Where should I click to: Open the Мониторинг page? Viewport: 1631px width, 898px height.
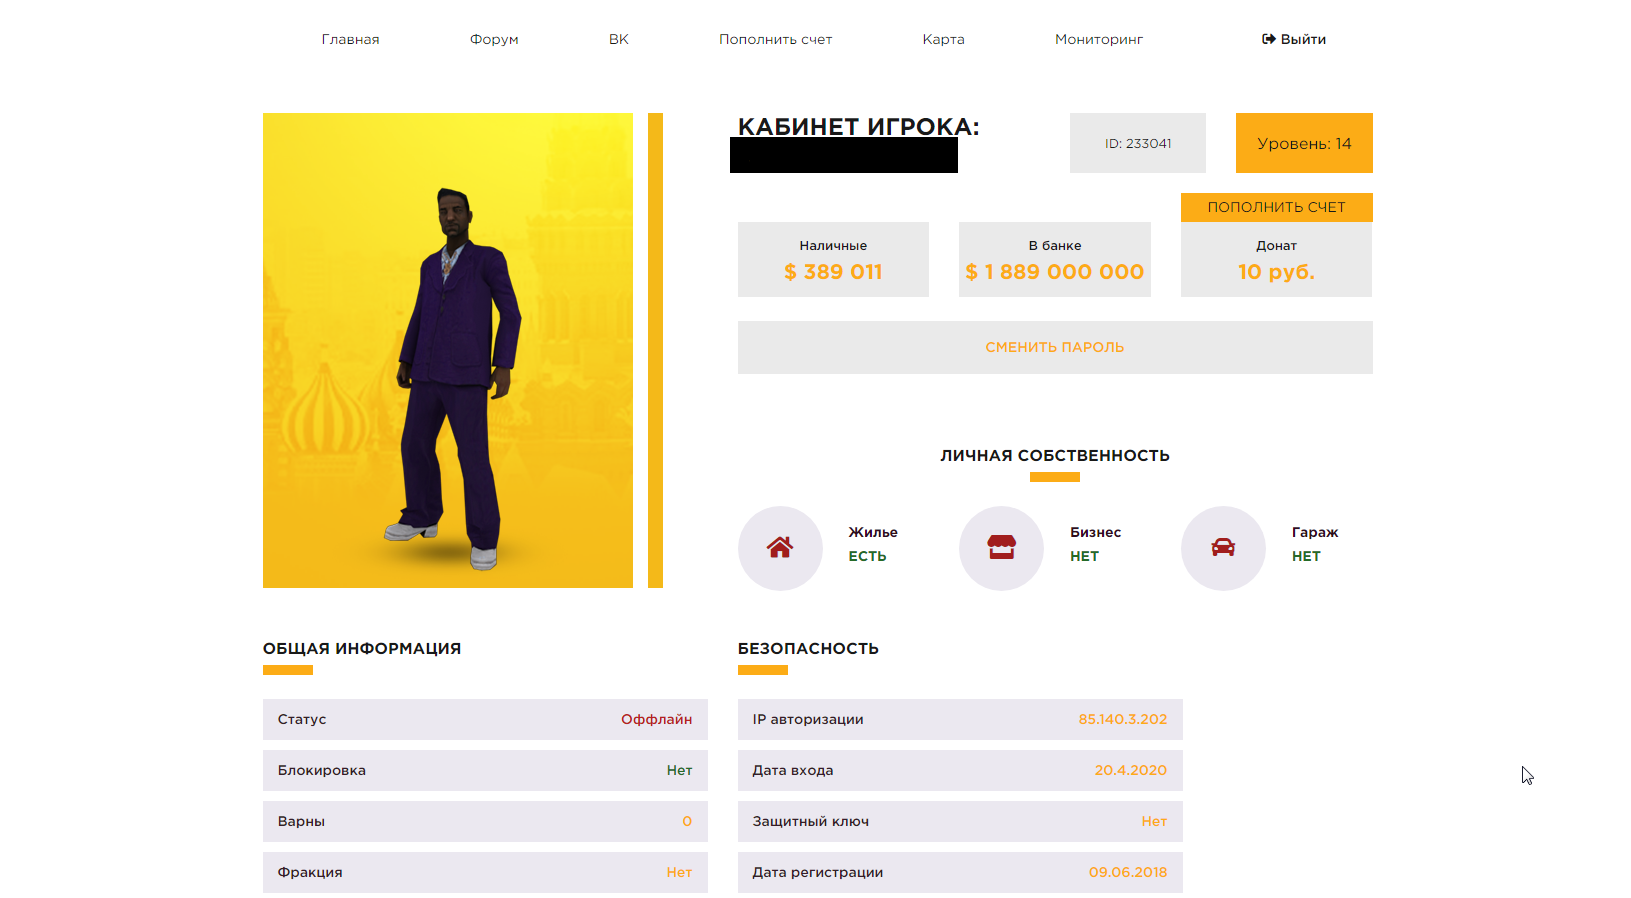(1099, 39)
